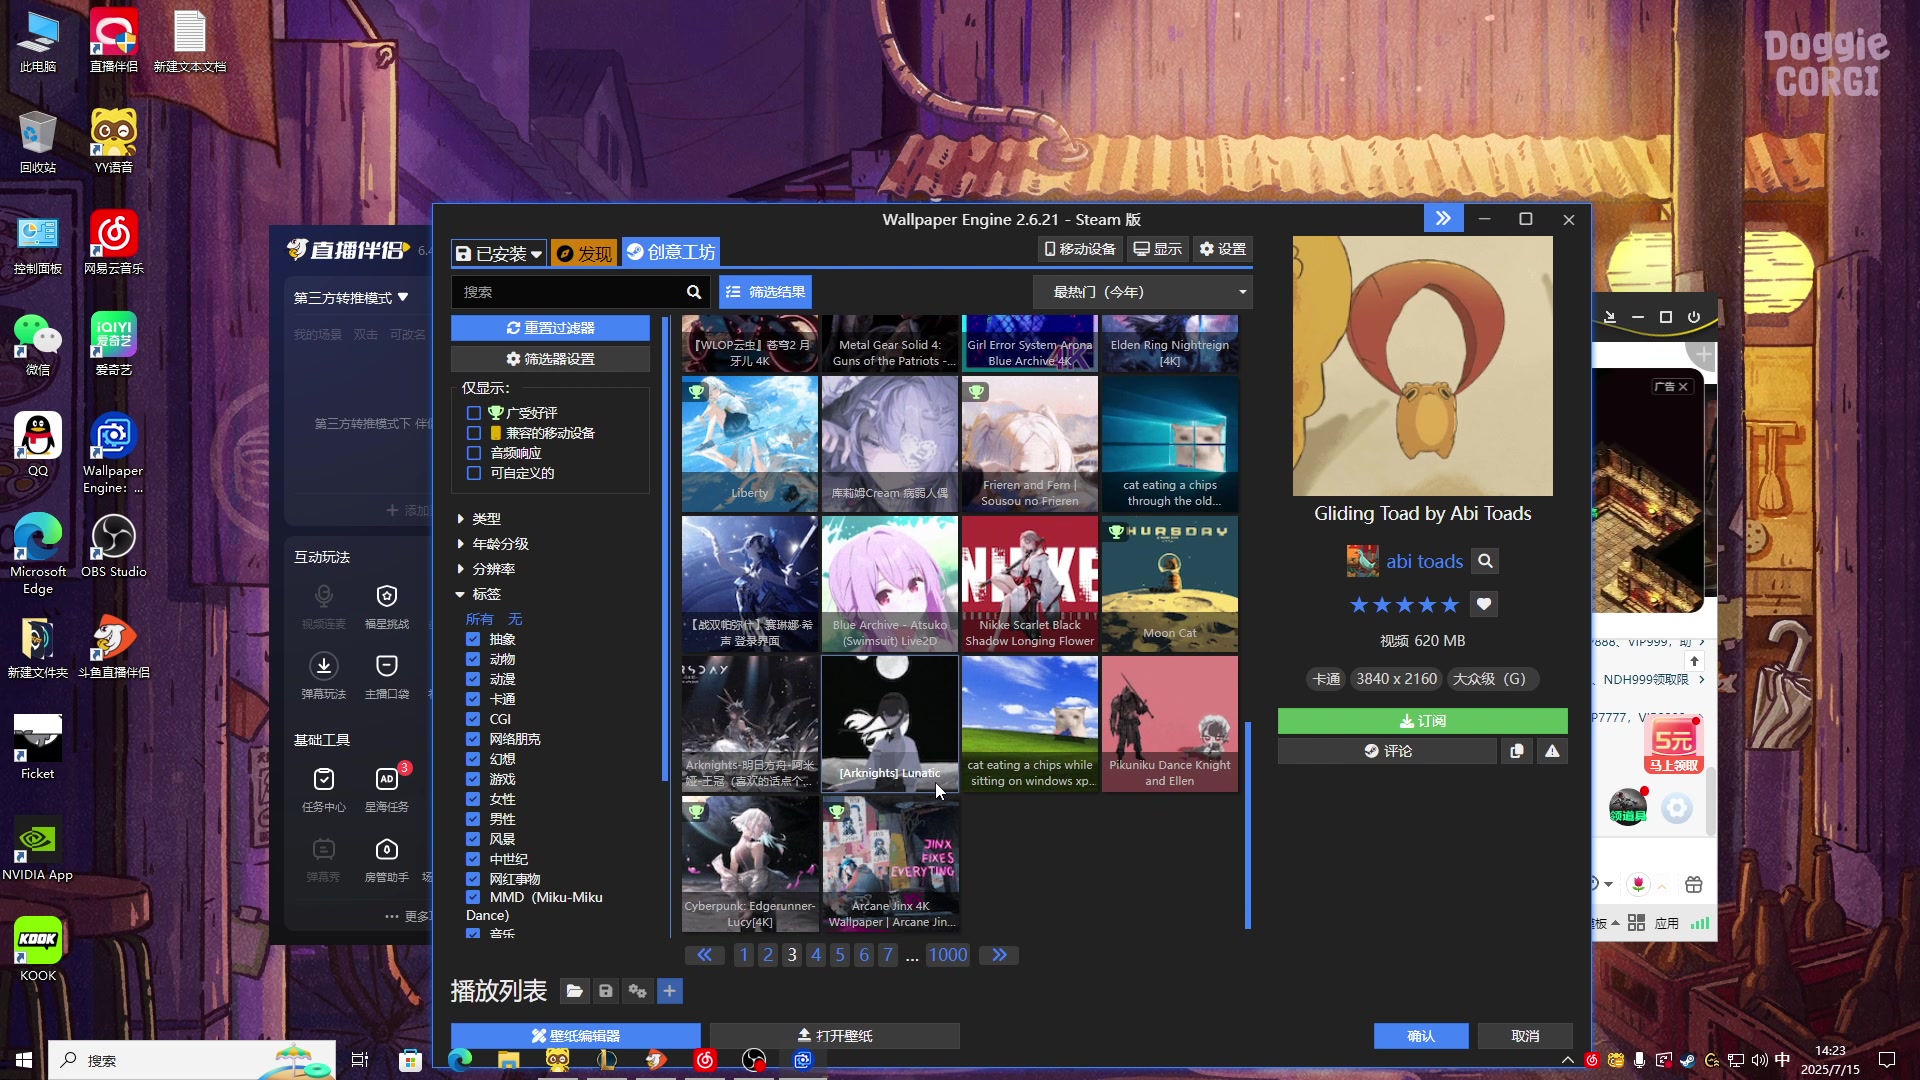Open 任务中心 icon in 直播伴侣 window
Image resolution: width=1920 pixels, height=1080 pixels.
324,779
